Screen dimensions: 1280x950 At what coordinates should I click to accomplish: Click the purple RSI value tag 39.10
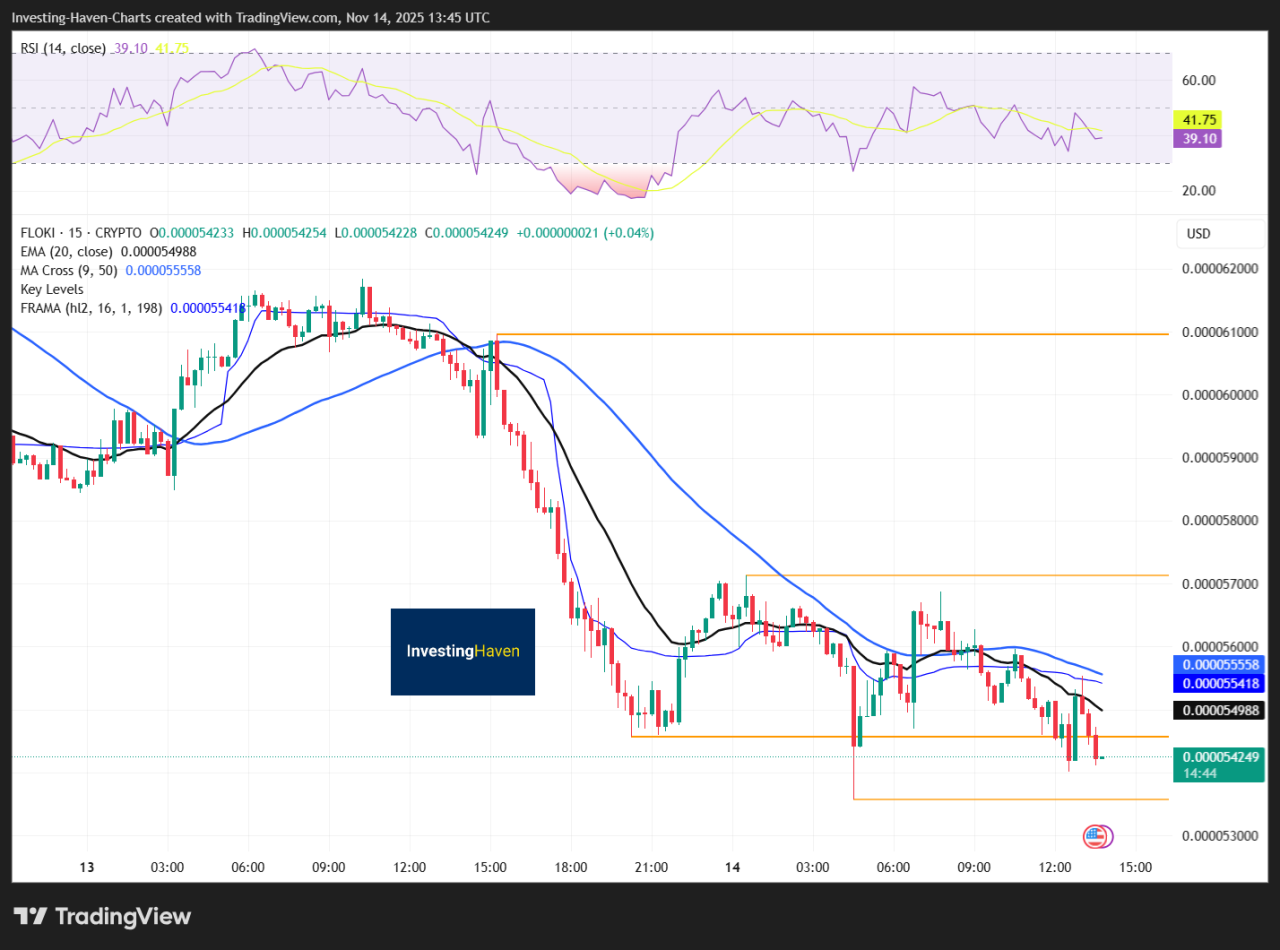(1198, 139)
